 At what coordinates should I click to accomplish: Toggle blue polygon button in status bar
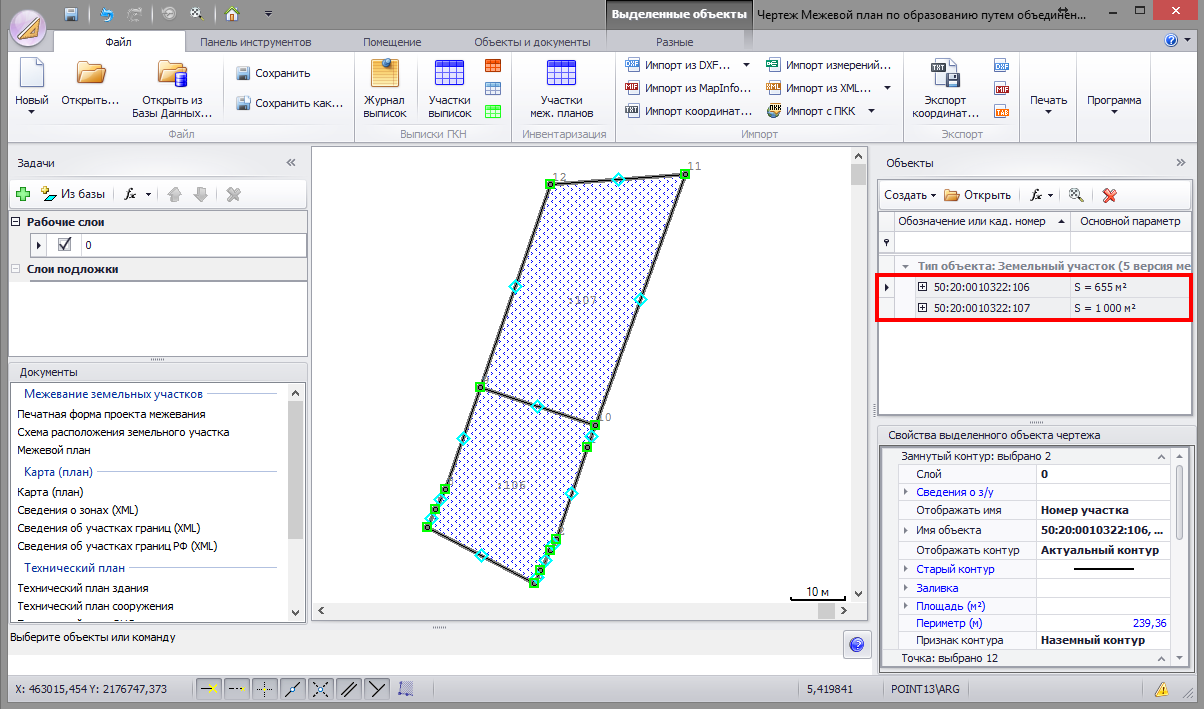pyautogui.click(x=406, y=688)
